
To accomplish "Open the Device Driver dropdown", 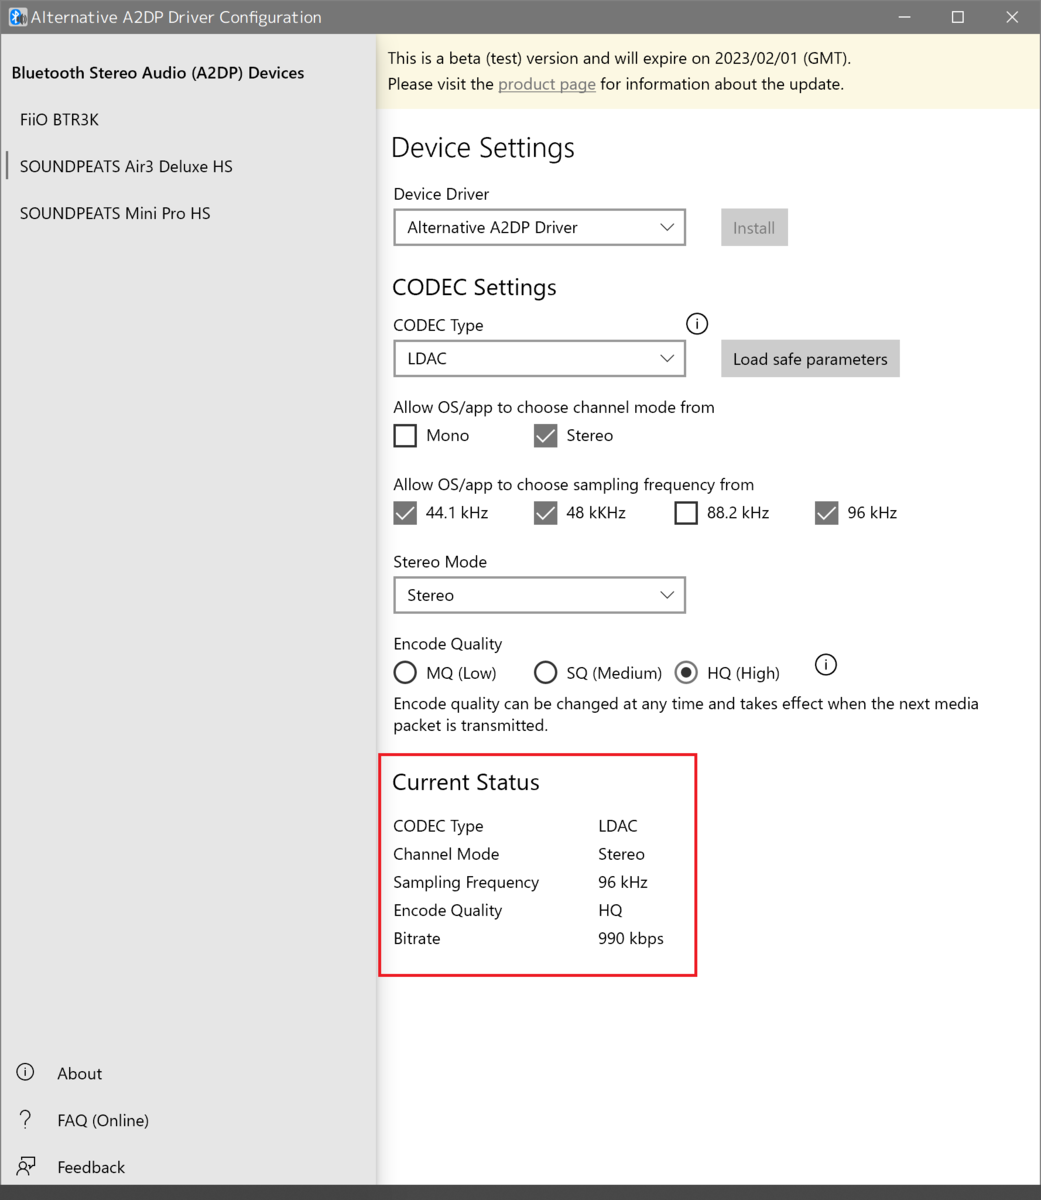I will point(539,227).
